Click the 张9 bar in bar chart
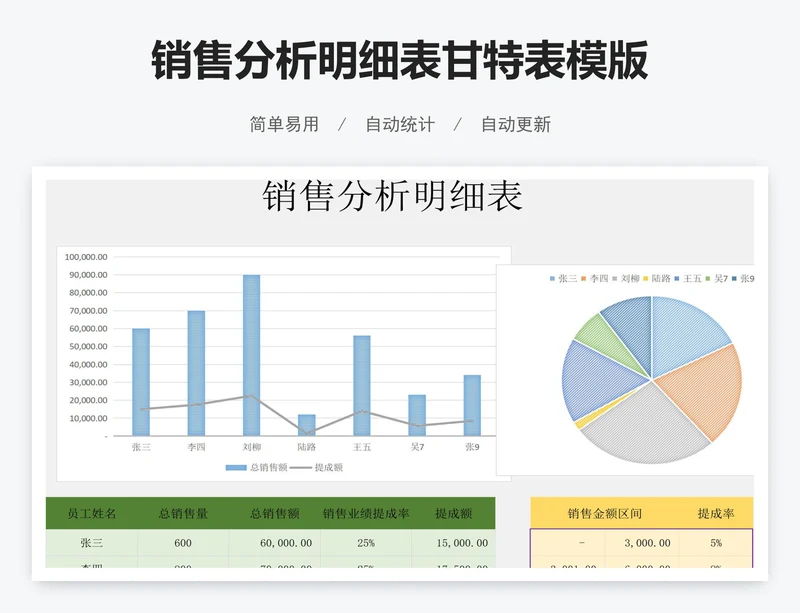800x613 pixels. coord(472,405)
